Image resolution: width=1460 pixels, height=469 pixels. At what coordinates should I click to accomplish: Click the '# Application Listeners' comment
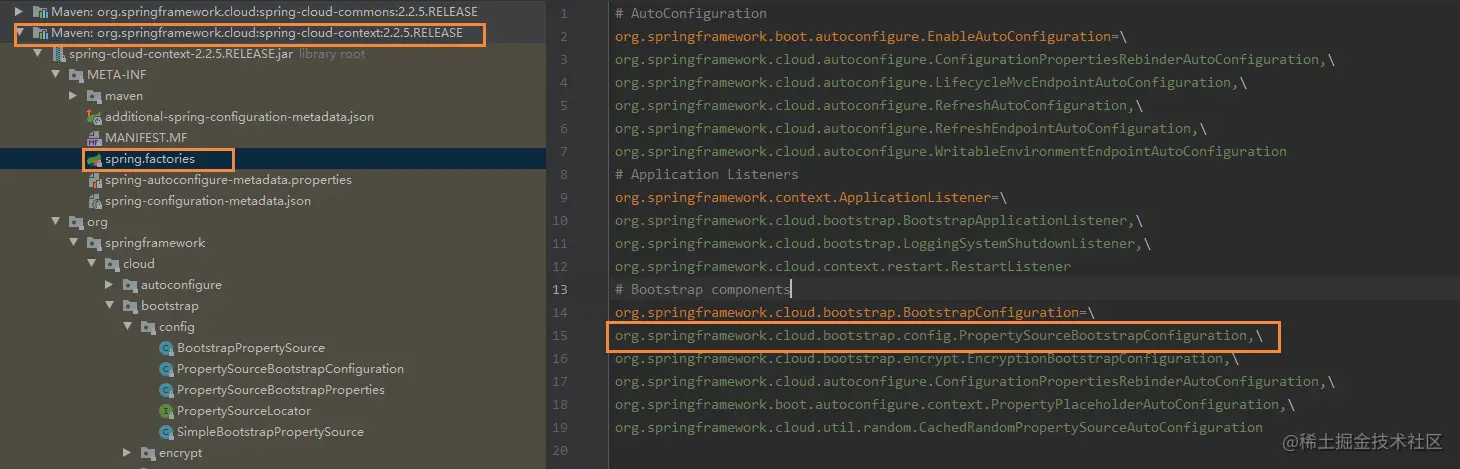707,175
